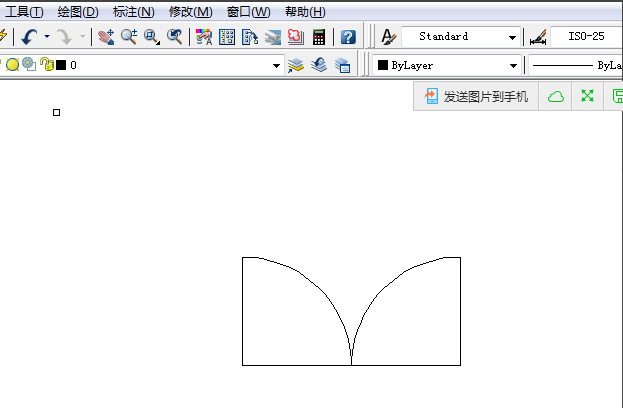Launch the QuickCalc calculator icon
The image size is (623, 408).
coord(319,37)
